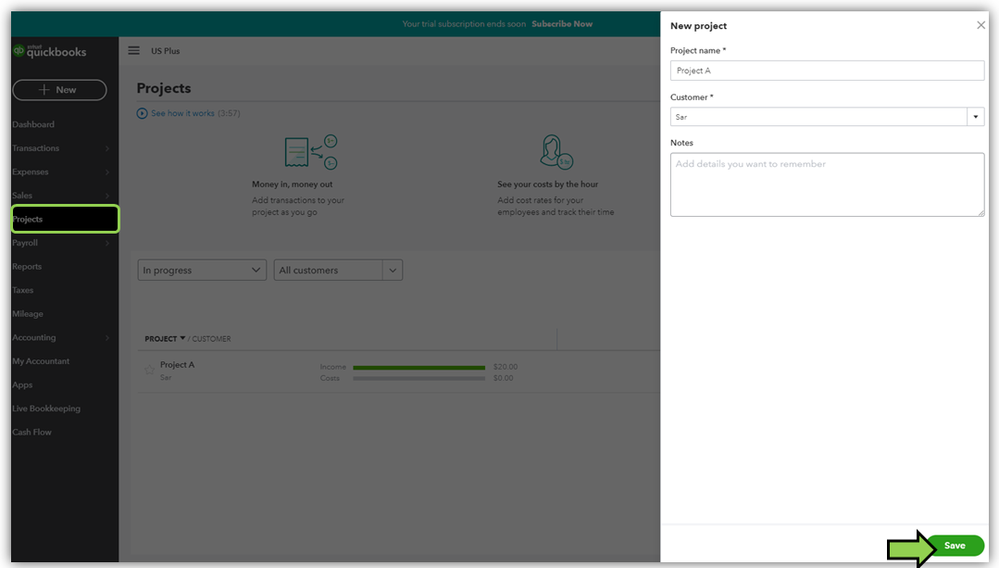Click the gray Costs progress bar
The height and width of the screenshot is (568, 999).
pos(419,378)
